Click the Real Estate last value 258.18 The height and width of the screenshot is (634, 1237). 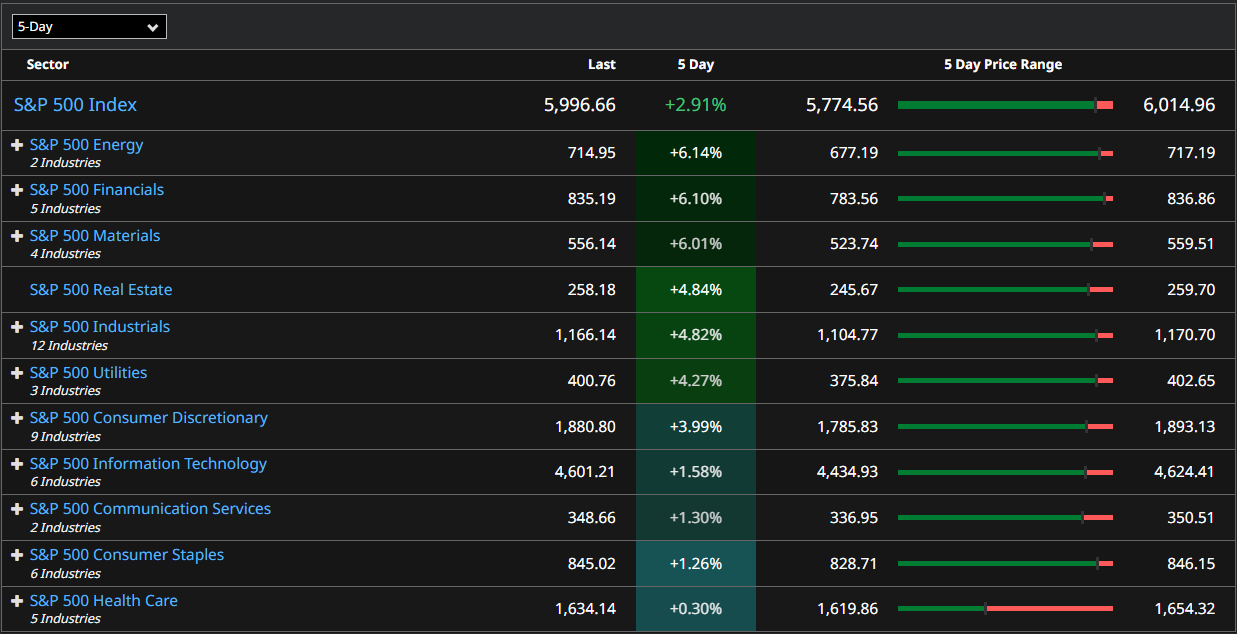[x=592, y=290]
